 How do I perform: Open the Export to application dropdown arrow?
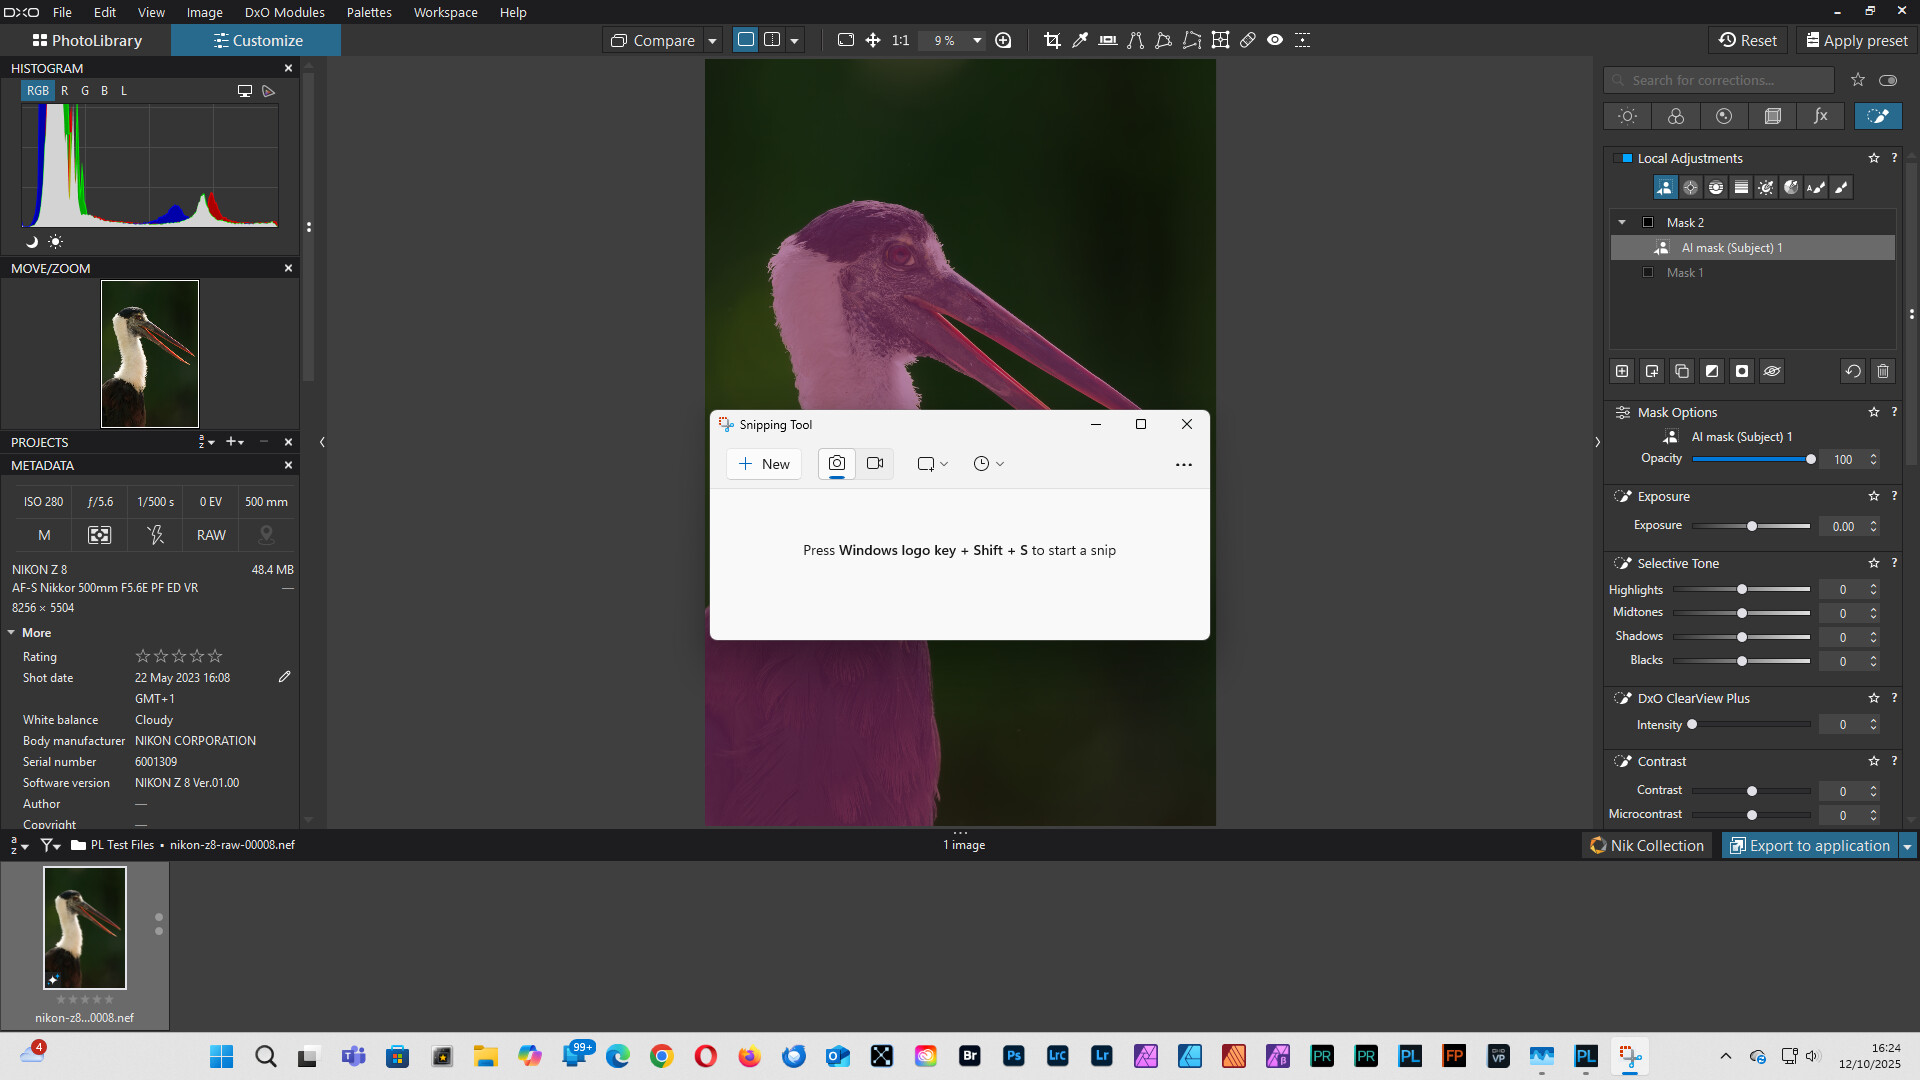tap(1907, 846)
